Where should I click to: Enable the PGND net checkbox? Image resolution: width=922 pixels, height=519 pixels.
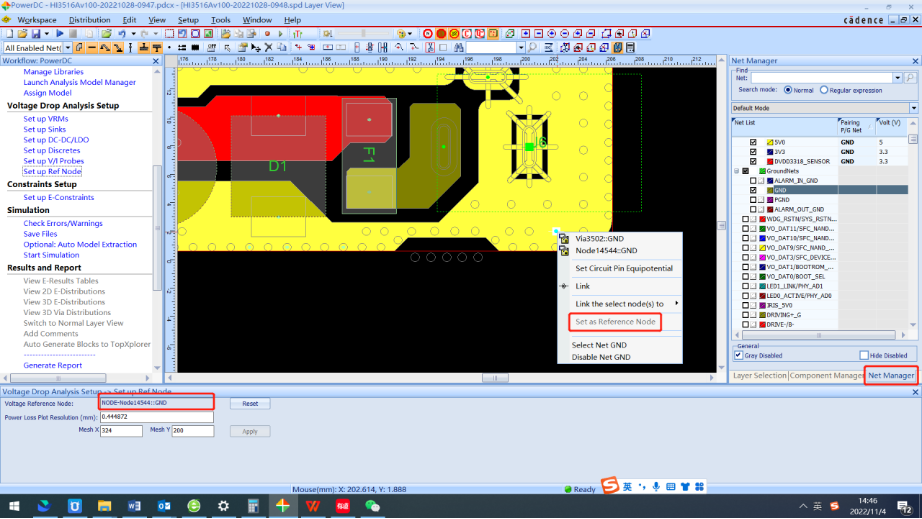(753, 200)
